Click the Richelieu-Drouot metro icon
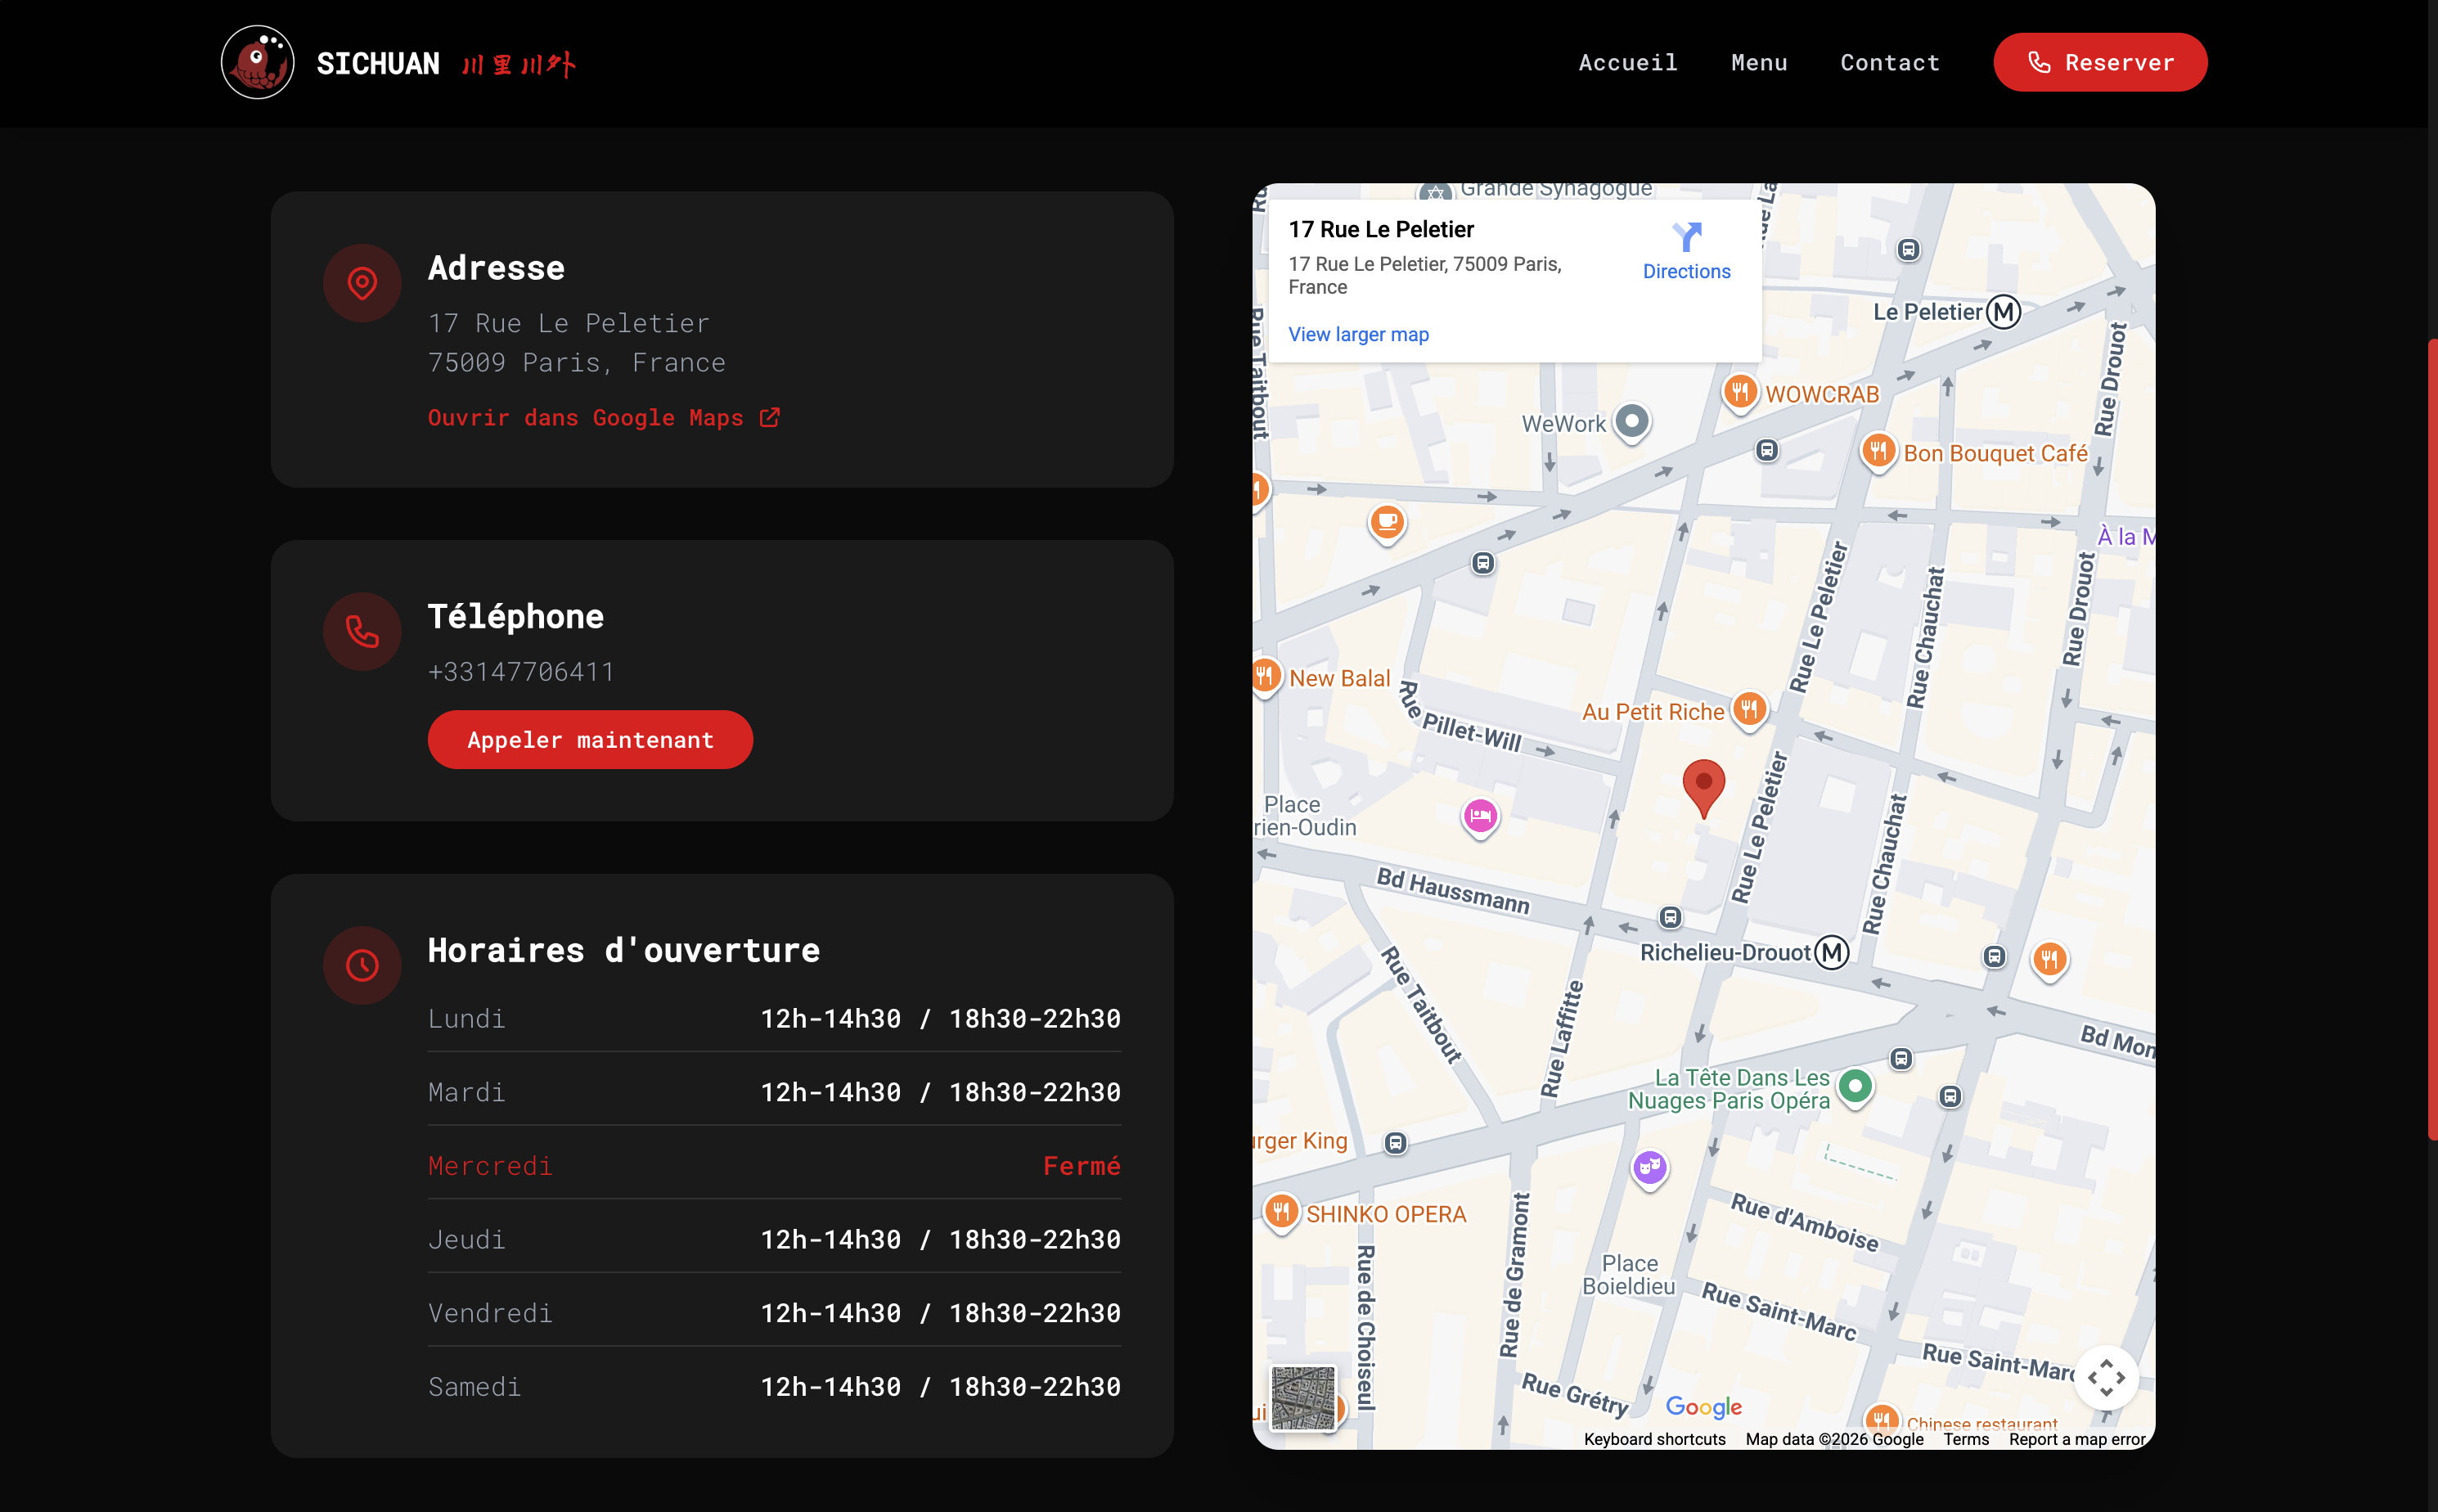The width and height of the screenshot is (2438, 1512). click(1832, 952)
